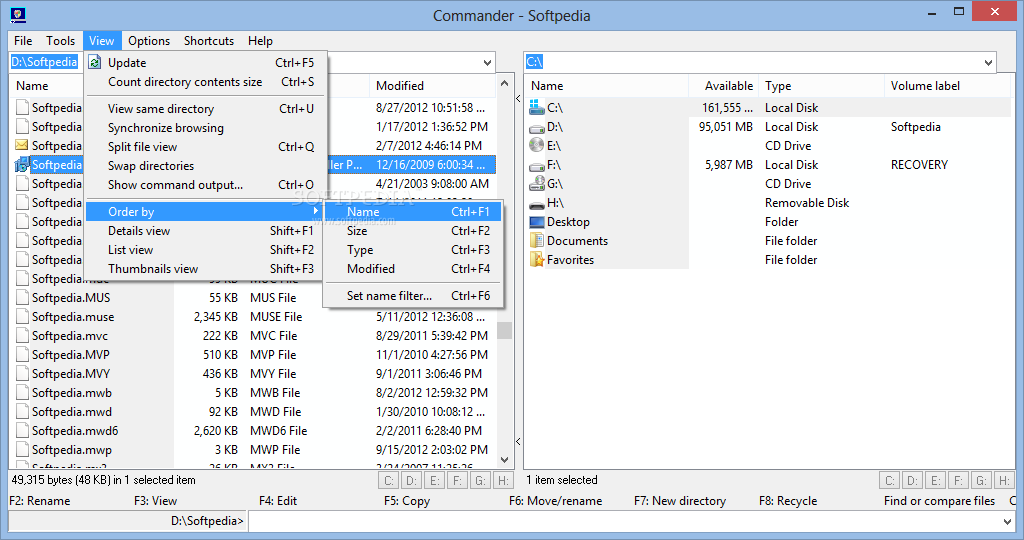Screen dimensions: 1024x540
Task: Click F2: Rename button
Action: click(40, 501)
